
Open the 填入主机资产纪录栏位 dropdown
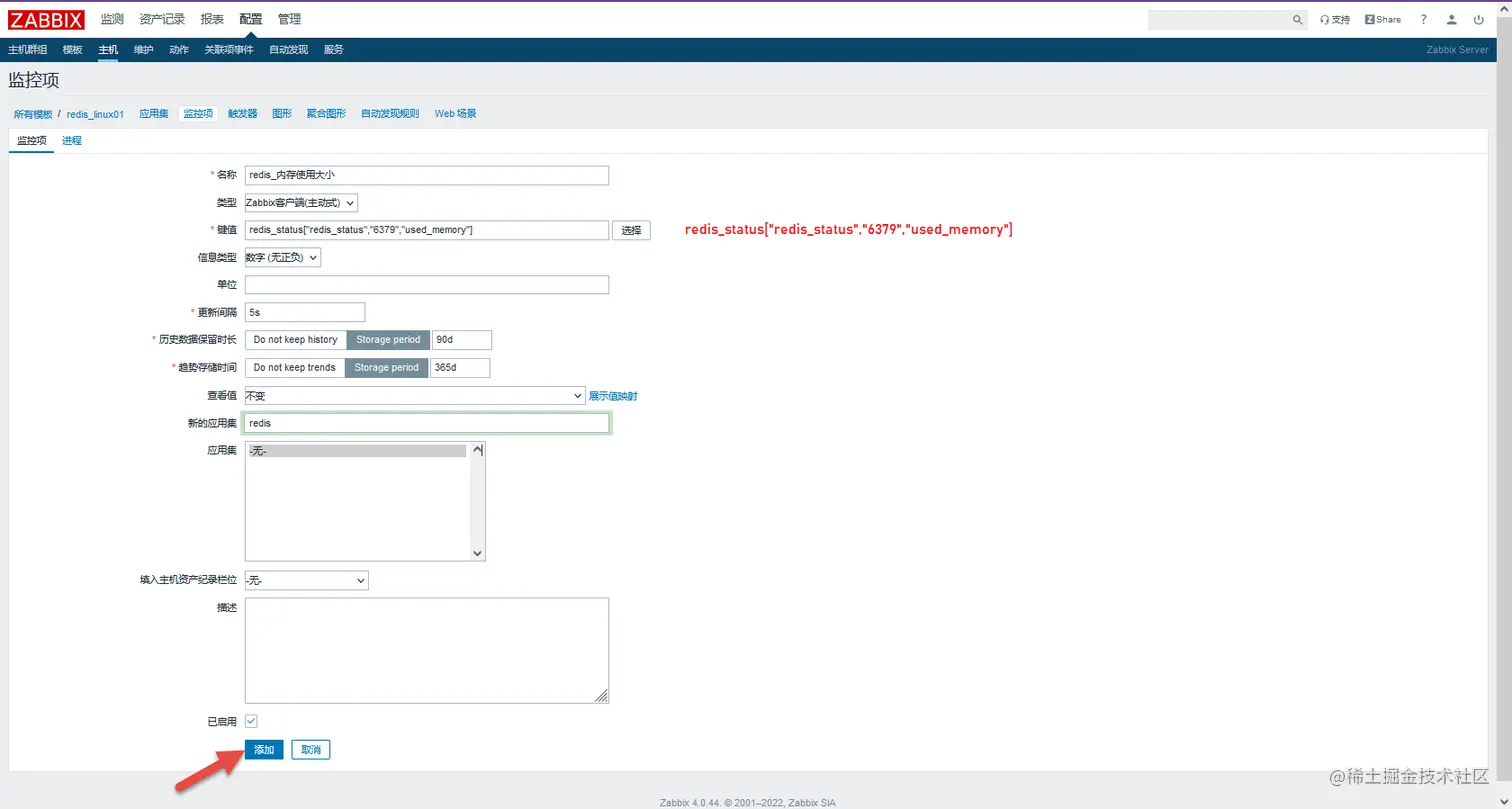306,580
